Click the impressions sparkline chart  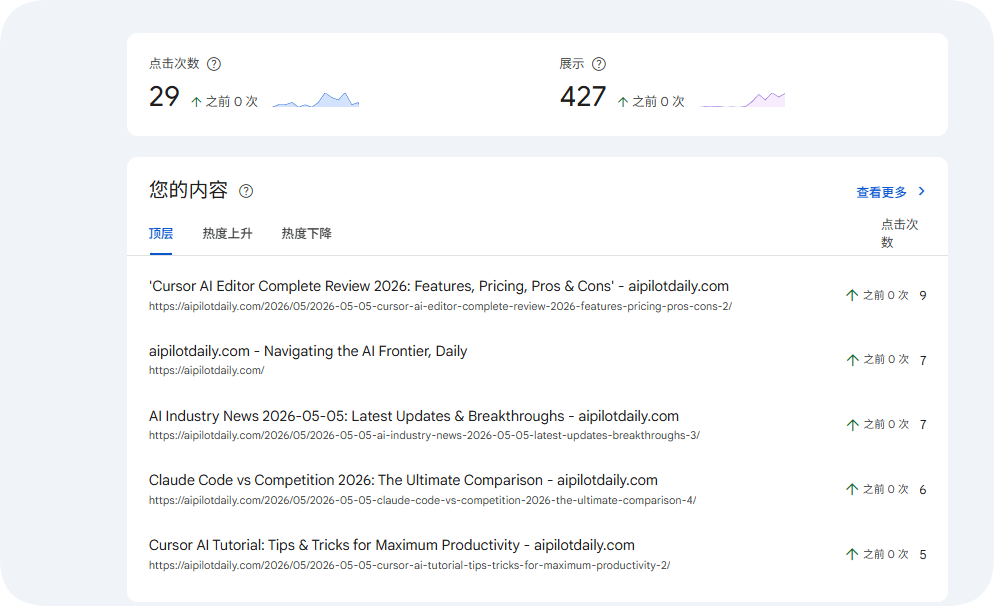coord(743,99)
